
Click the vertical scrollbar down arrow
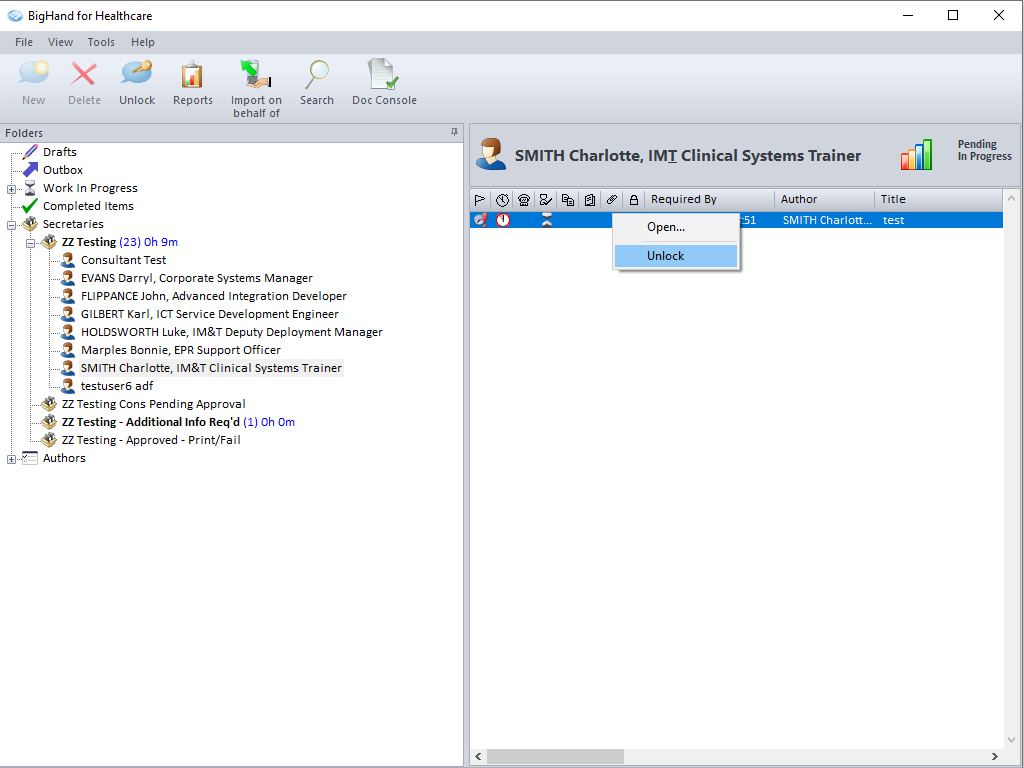click(1012, 741)
